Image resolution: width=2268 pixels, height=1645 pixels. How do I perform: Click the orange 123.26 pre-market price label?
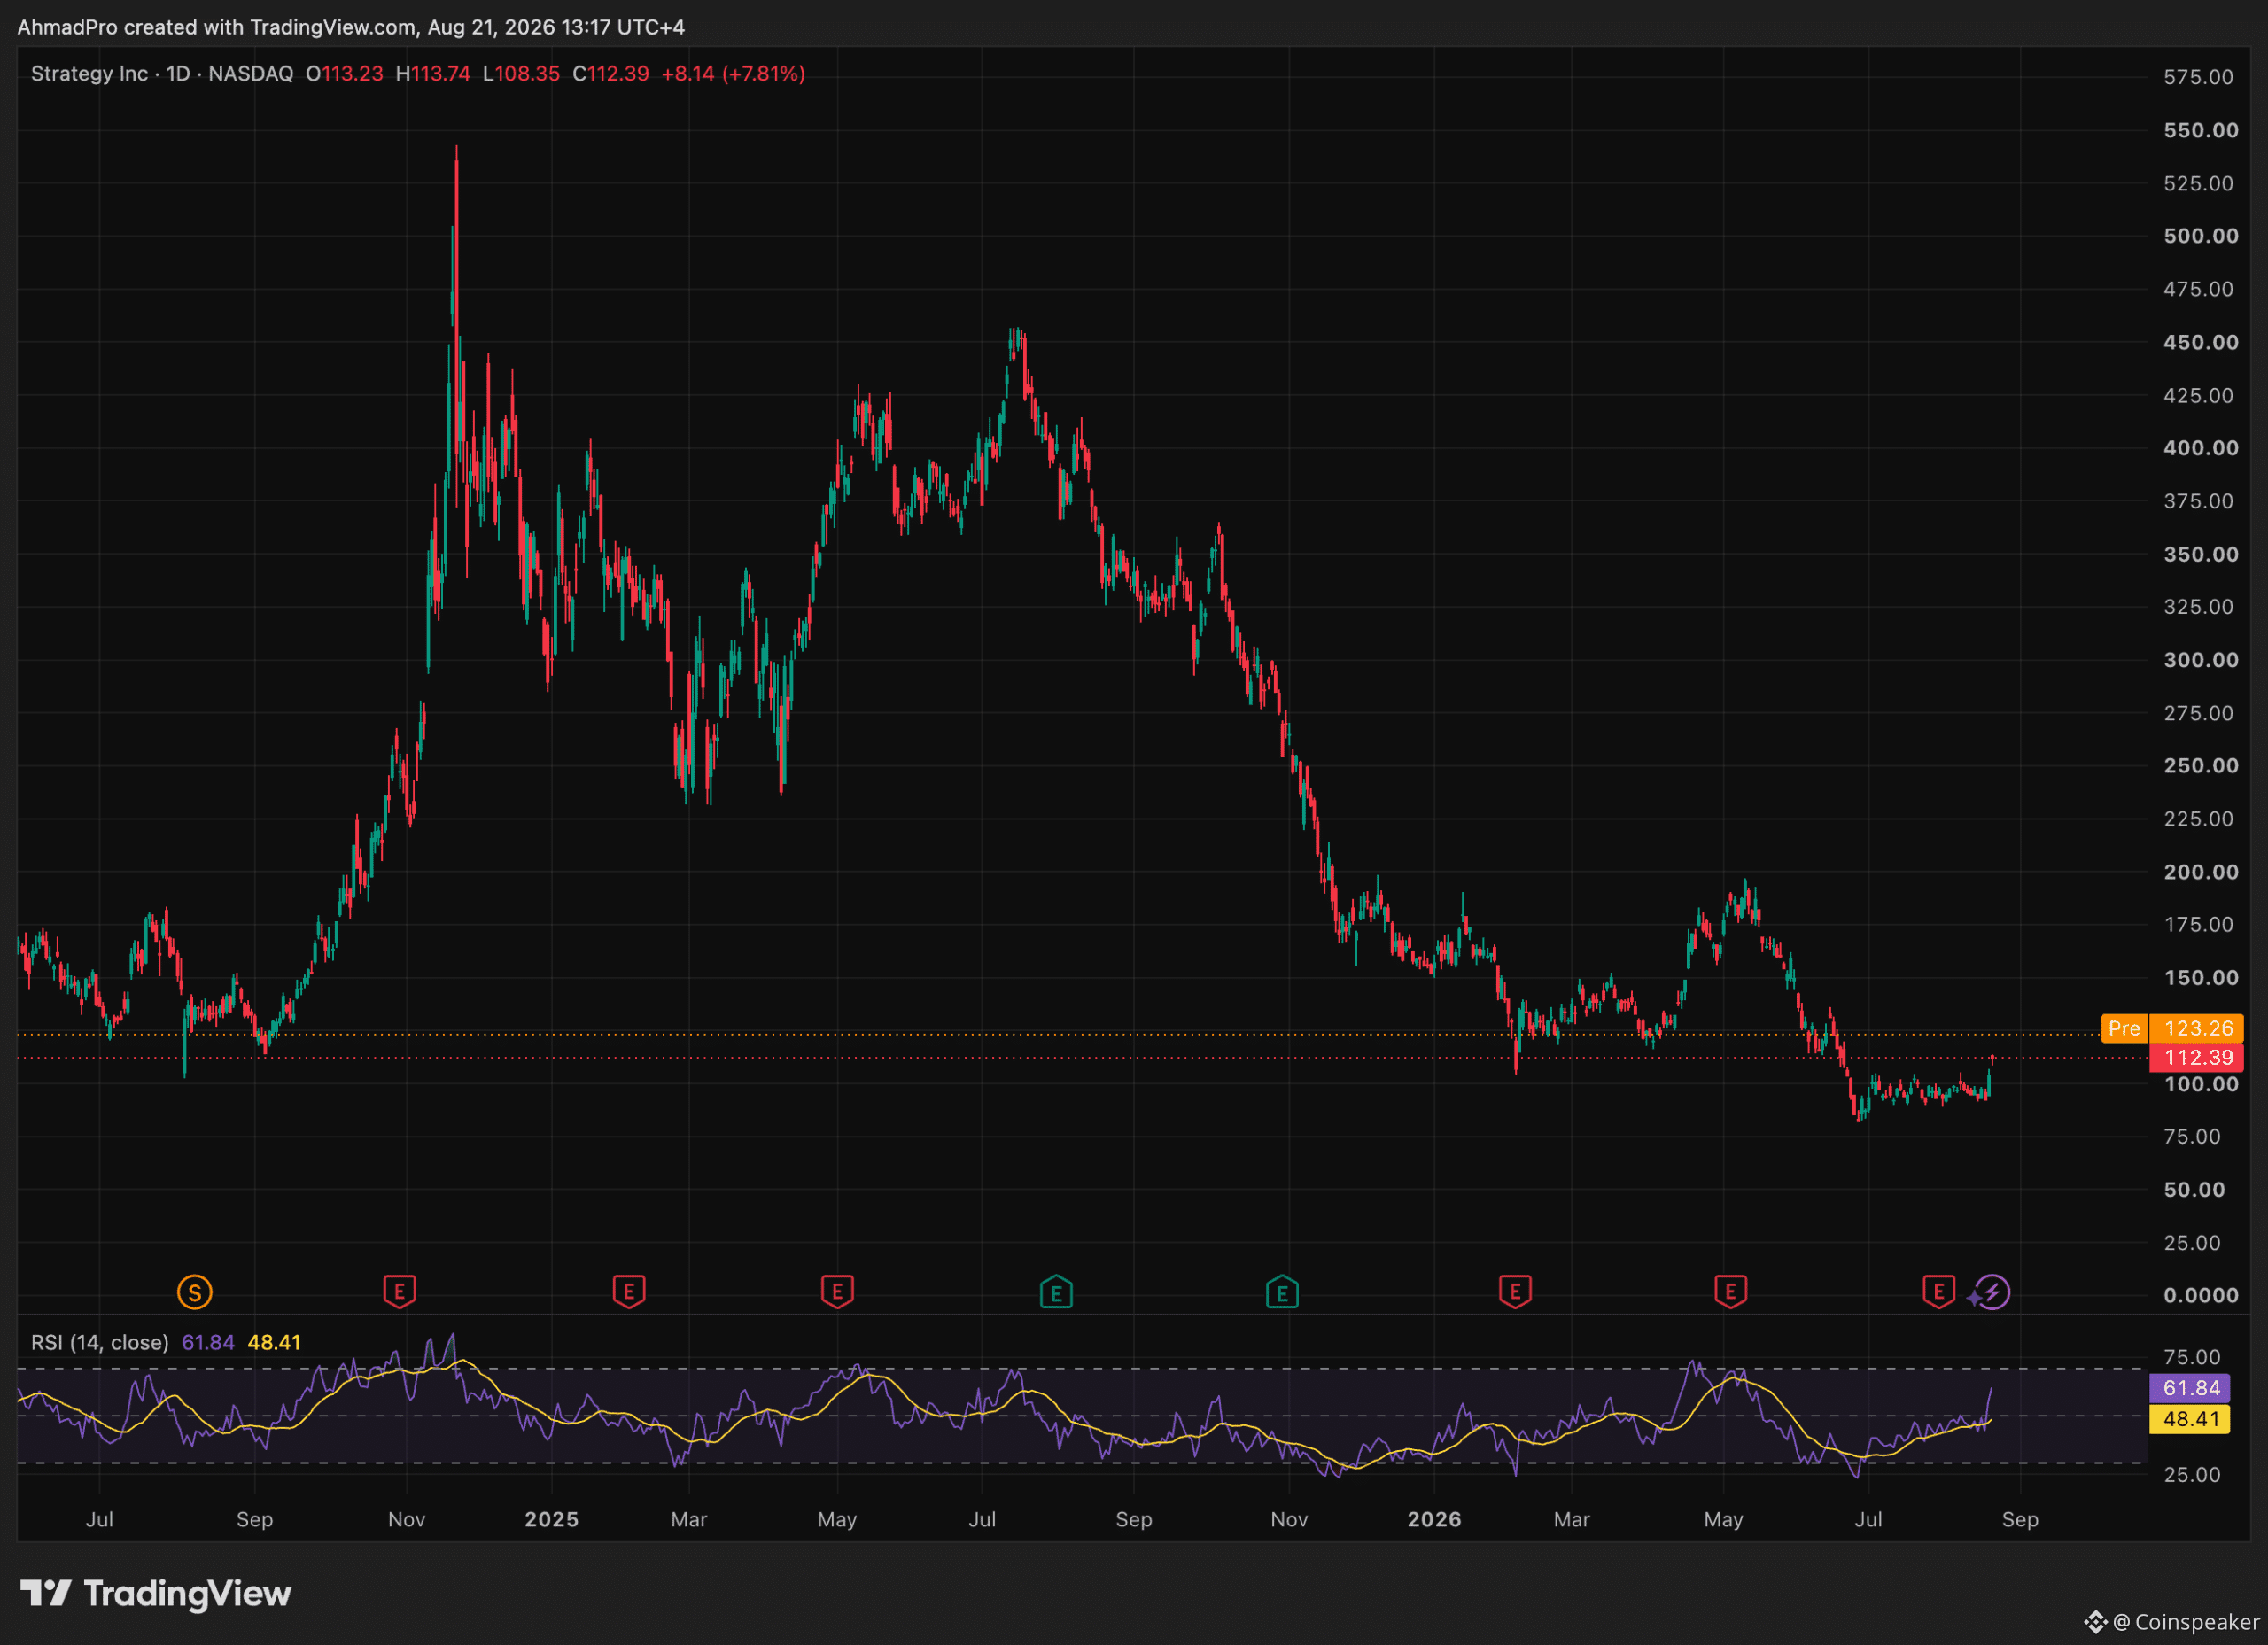point(2197,1028)
